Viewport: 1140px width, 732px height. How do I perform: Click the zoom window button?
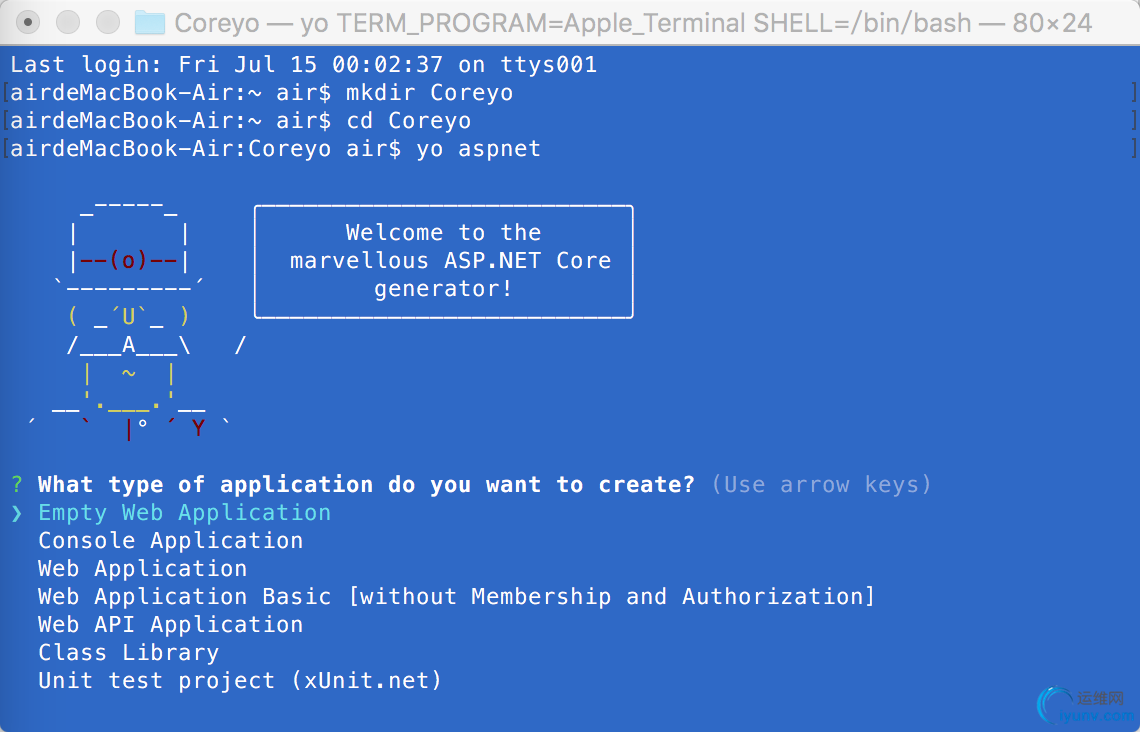[x=106, y=22]
